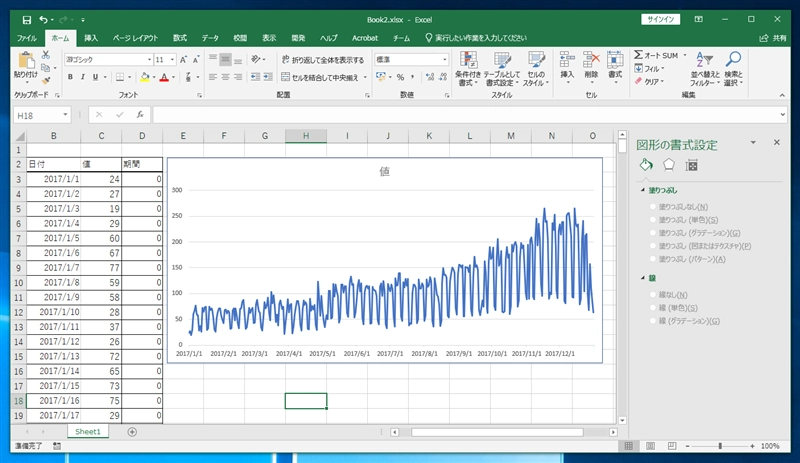Click the Paste clipboard icon
800x463 pixels.
coord(26,60)
